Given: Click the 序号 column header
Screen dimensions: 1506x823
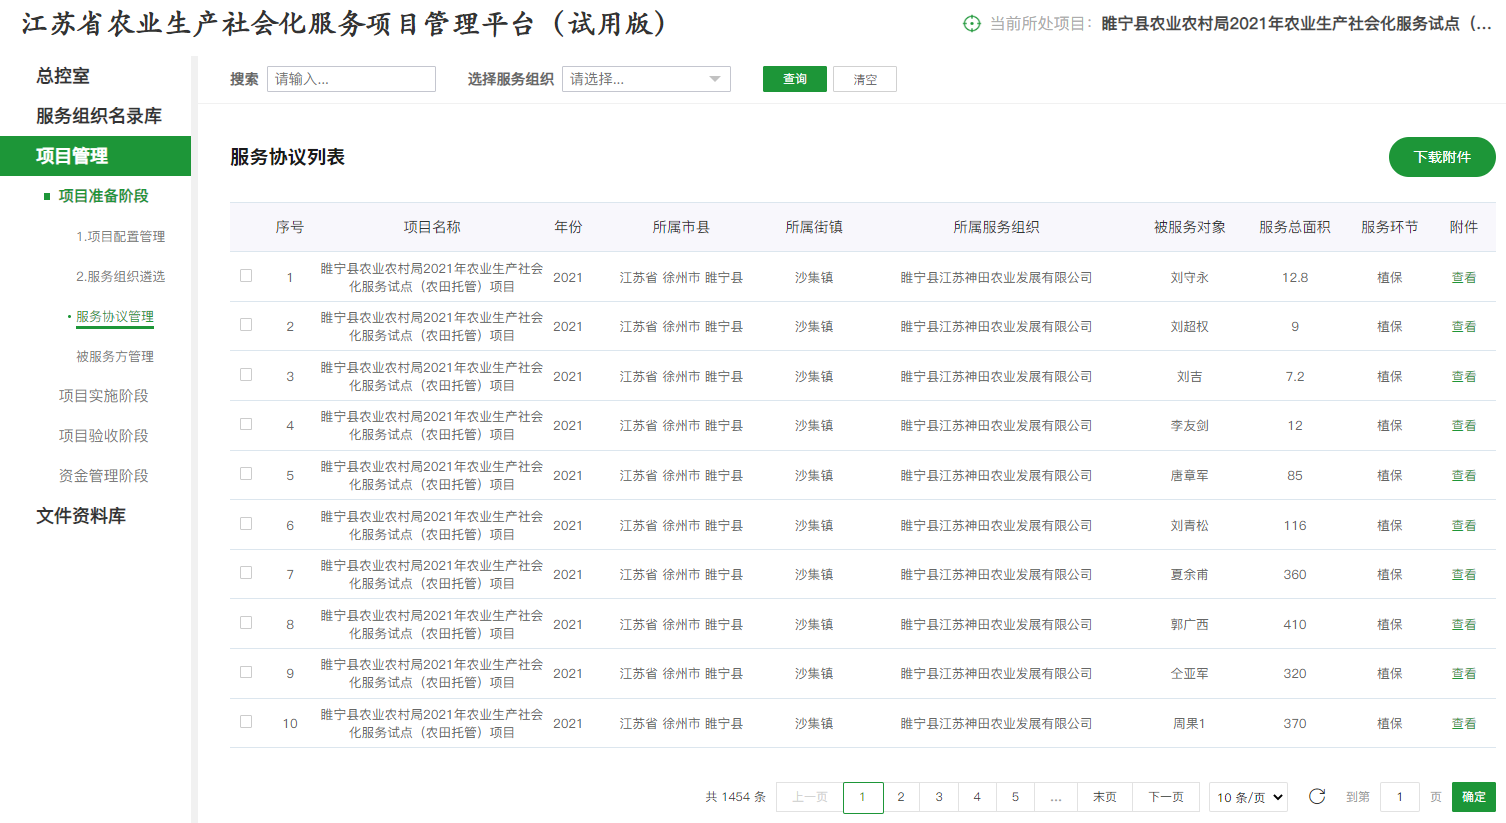Looking at the screenshot, I should 290,227.
